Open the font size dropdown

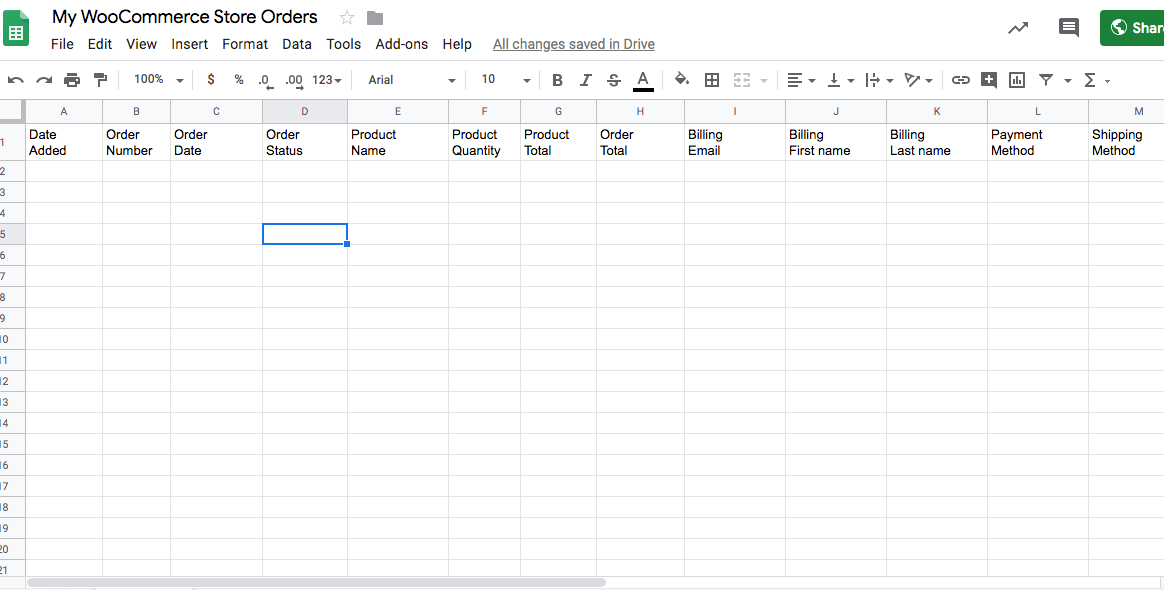pos(504,79)
